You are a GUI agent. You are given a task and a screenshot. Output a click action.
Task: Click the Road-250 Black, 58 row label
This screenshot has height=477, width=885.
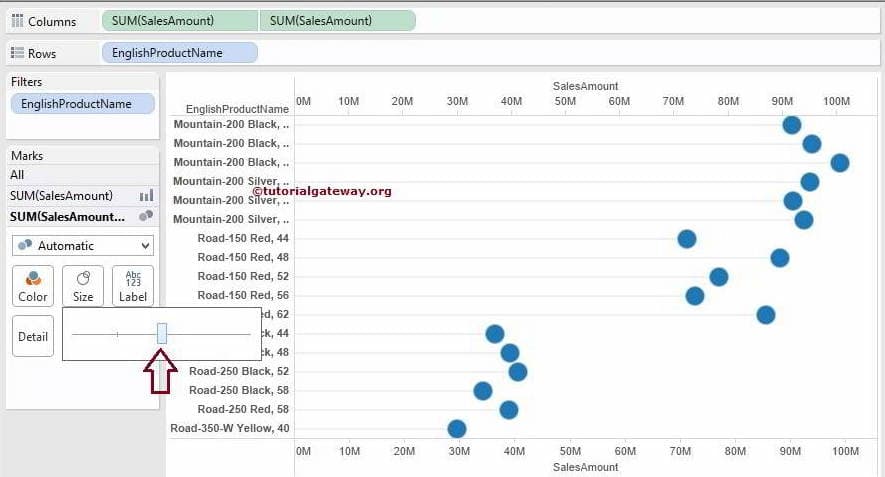(x=239, y=390)
